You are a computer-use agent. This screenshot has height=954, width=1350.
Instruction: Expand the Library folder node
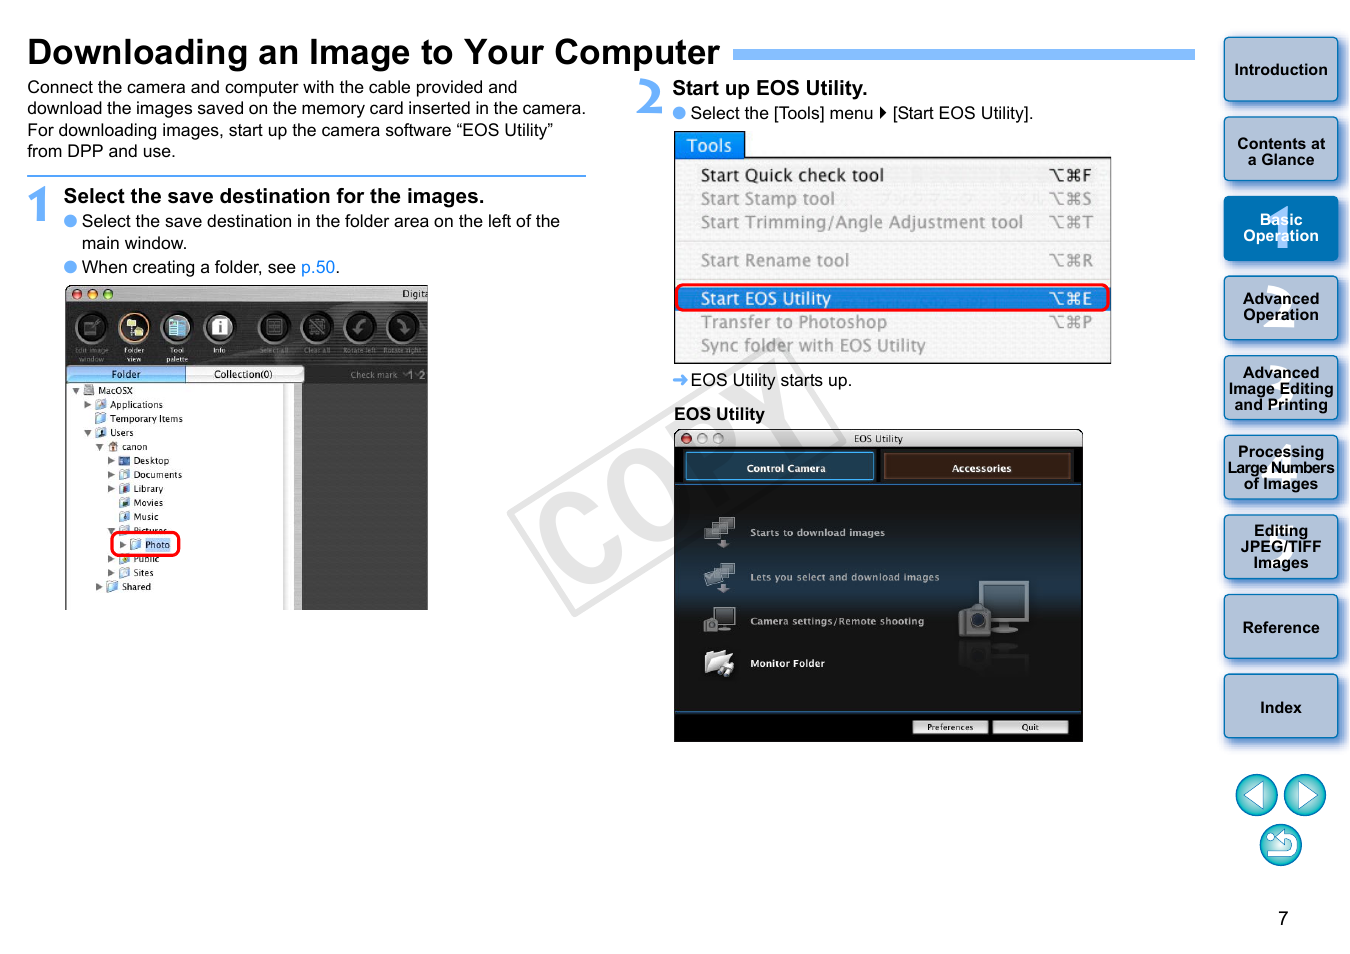click(x=111, y=489)
